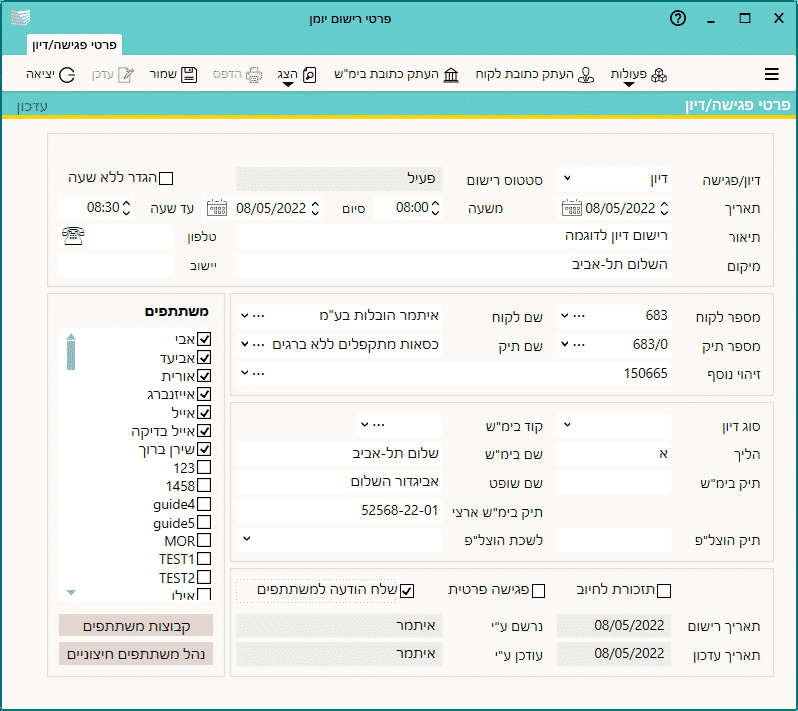Check participant TEST1
Image resolution: width=798 pixels, height=711 pixels.
tap(204, 558)
